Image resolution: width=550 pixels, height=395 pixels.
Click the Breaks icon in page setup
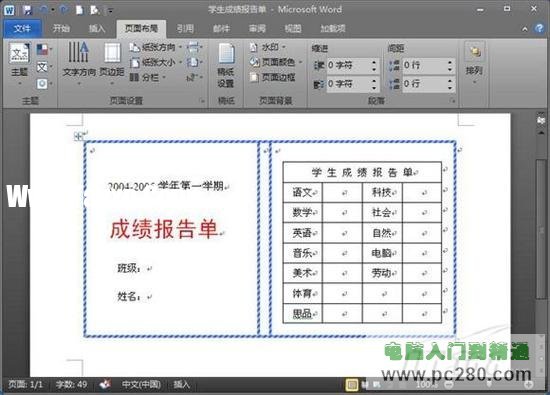tap(195, 47)
